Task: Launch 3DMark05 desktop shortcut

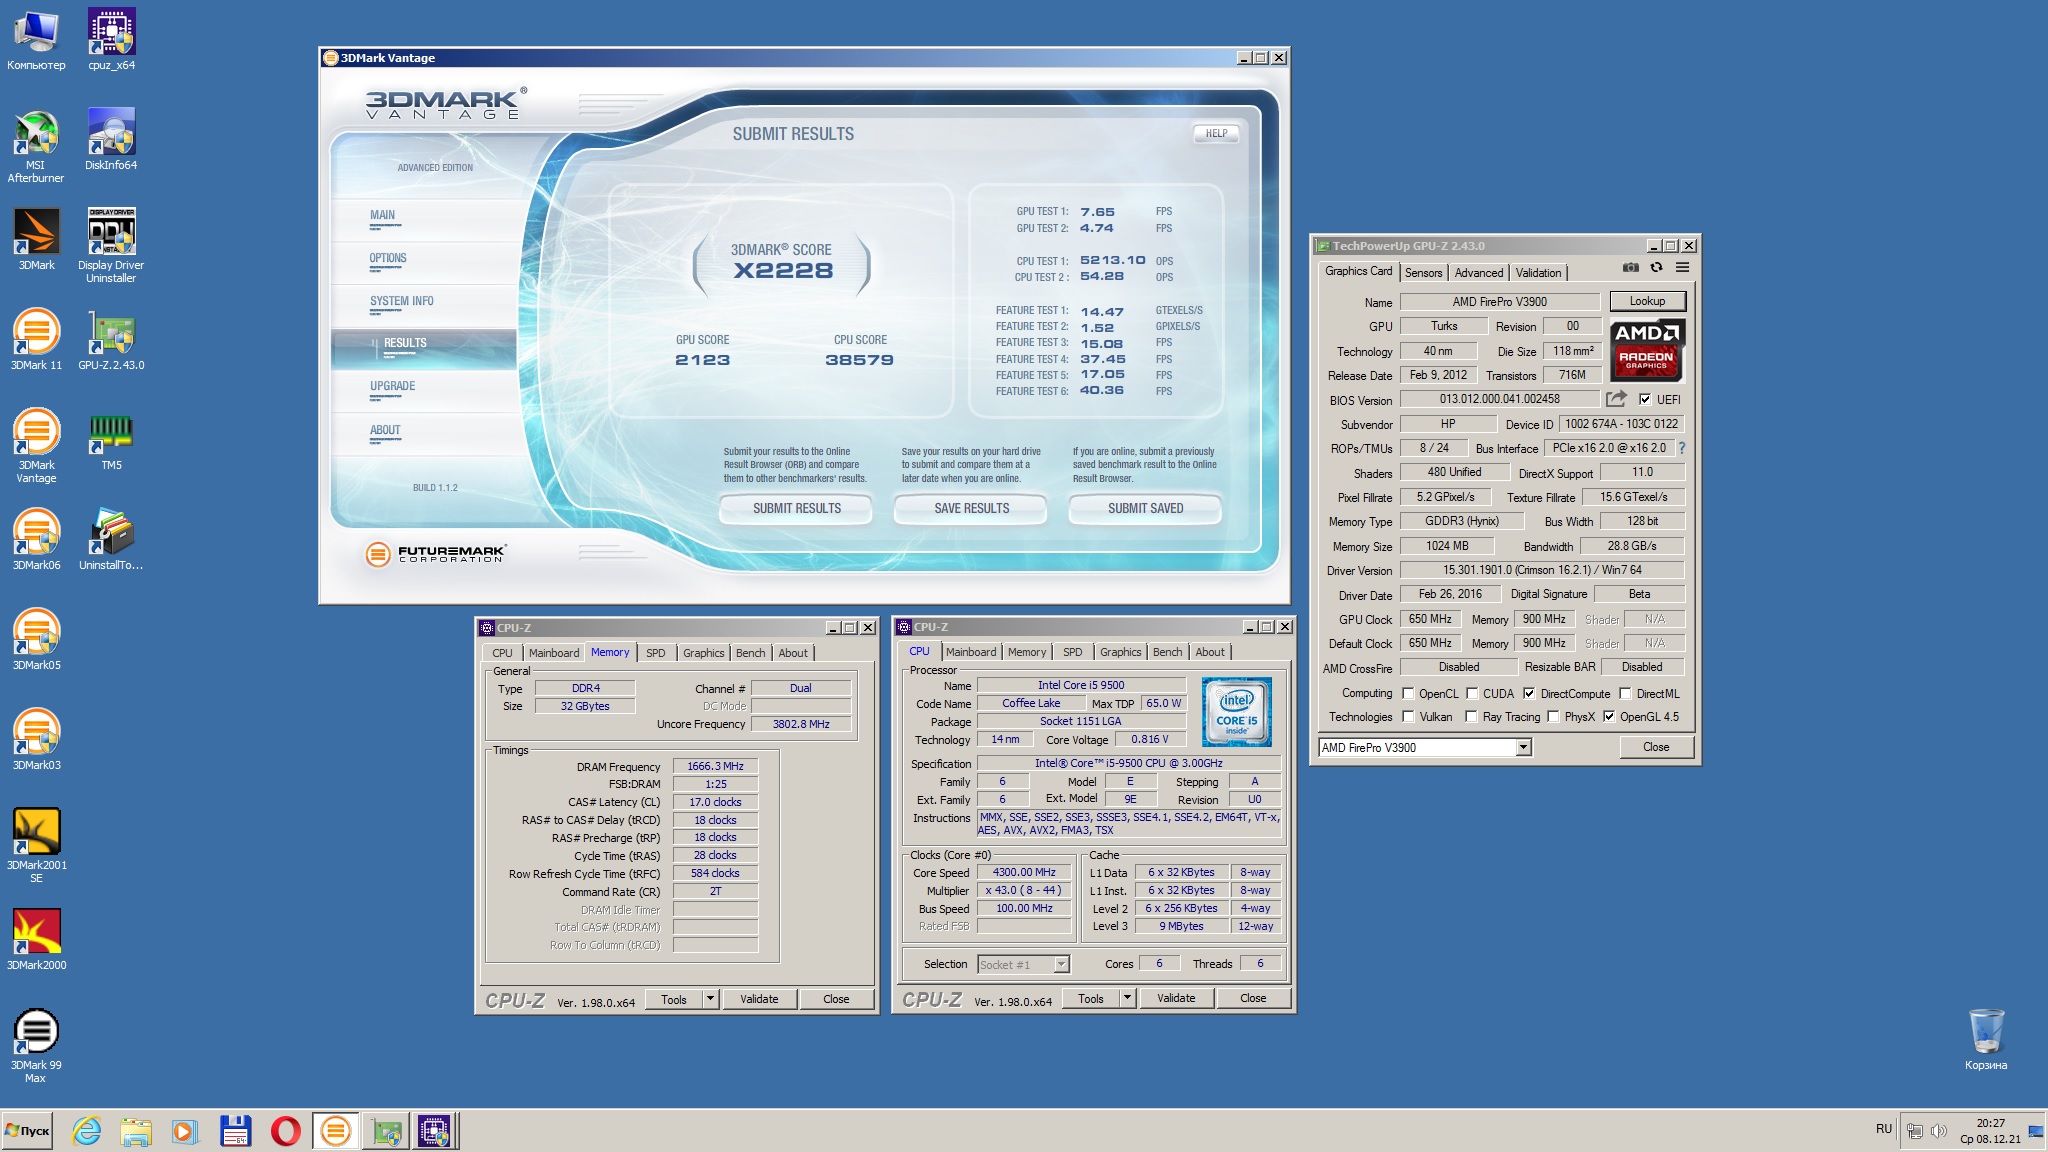Action: (x=36, y=640)
